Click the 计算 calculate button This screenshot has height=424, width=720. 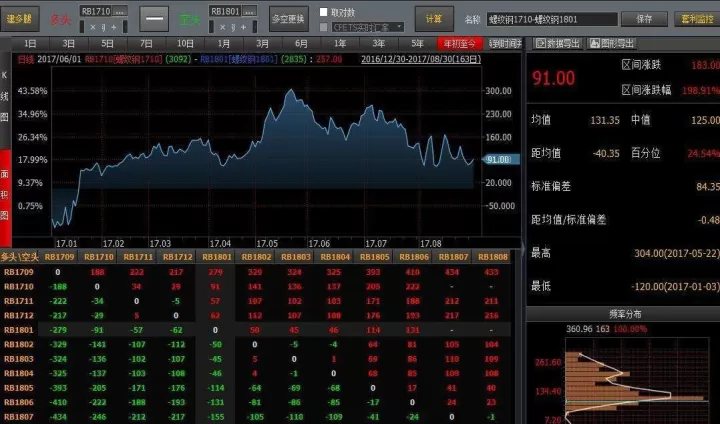click(434, 19)
